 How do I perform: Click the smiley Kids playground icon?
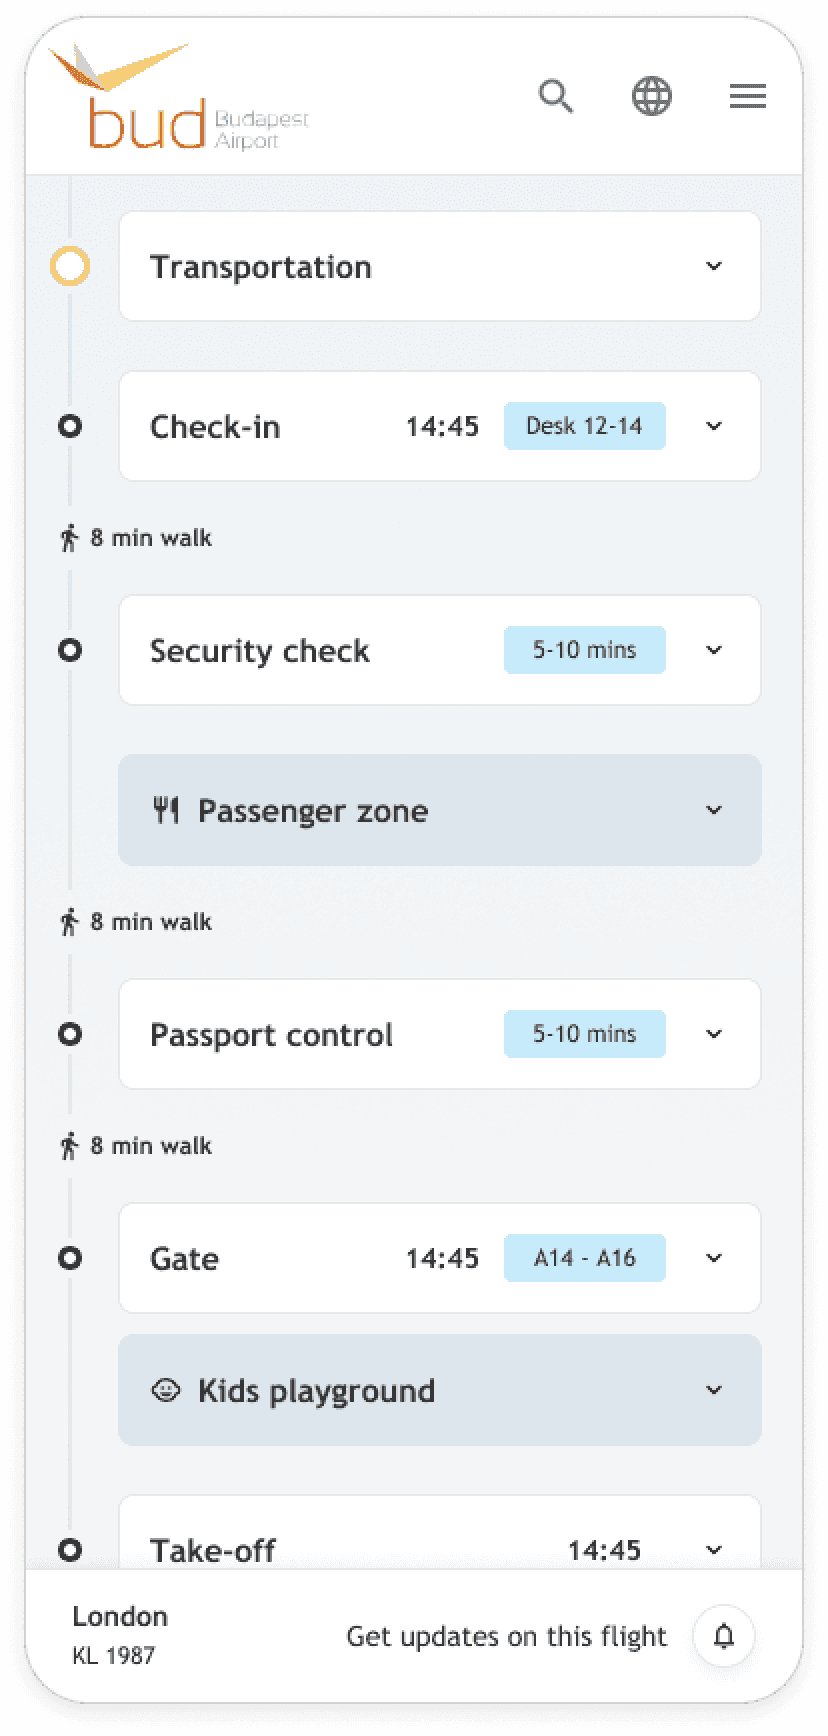166,1390
